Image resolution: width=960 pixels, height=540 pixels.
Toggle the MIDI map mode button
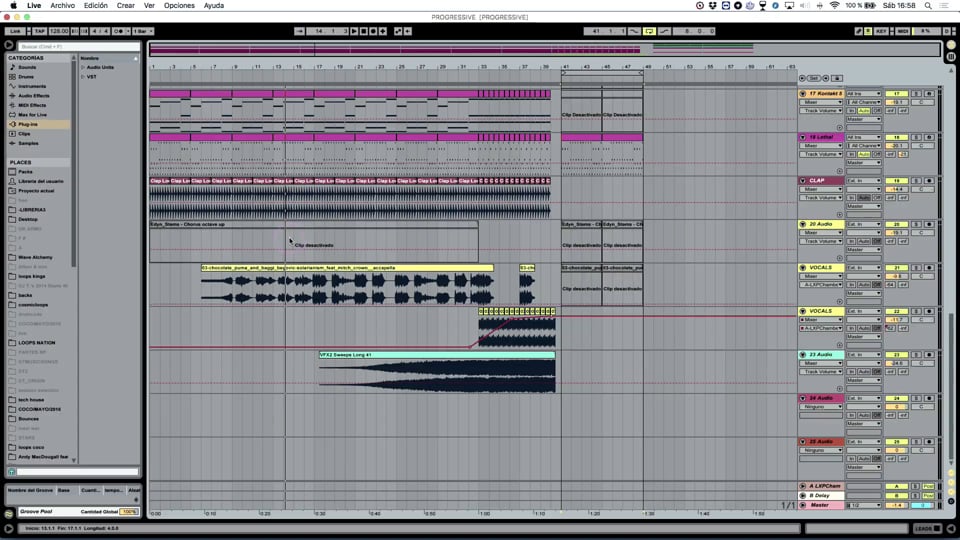pyautogui.click(x=902, y=31)
